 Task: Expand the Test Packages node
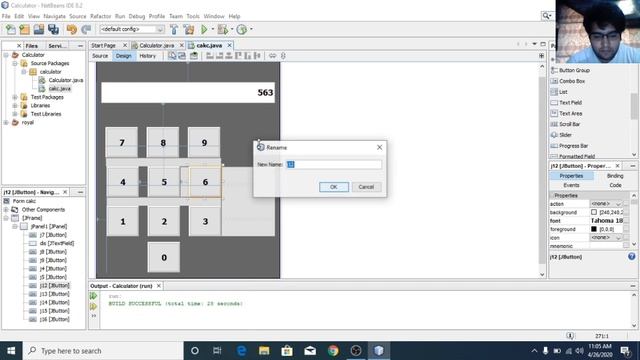(15, 97)
